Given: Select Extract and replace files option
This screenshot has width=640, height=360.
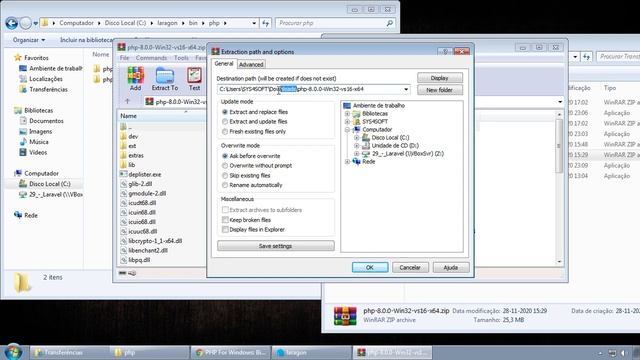Looking at the screenshot, I should pyautogui.click(x=225, y=112).
